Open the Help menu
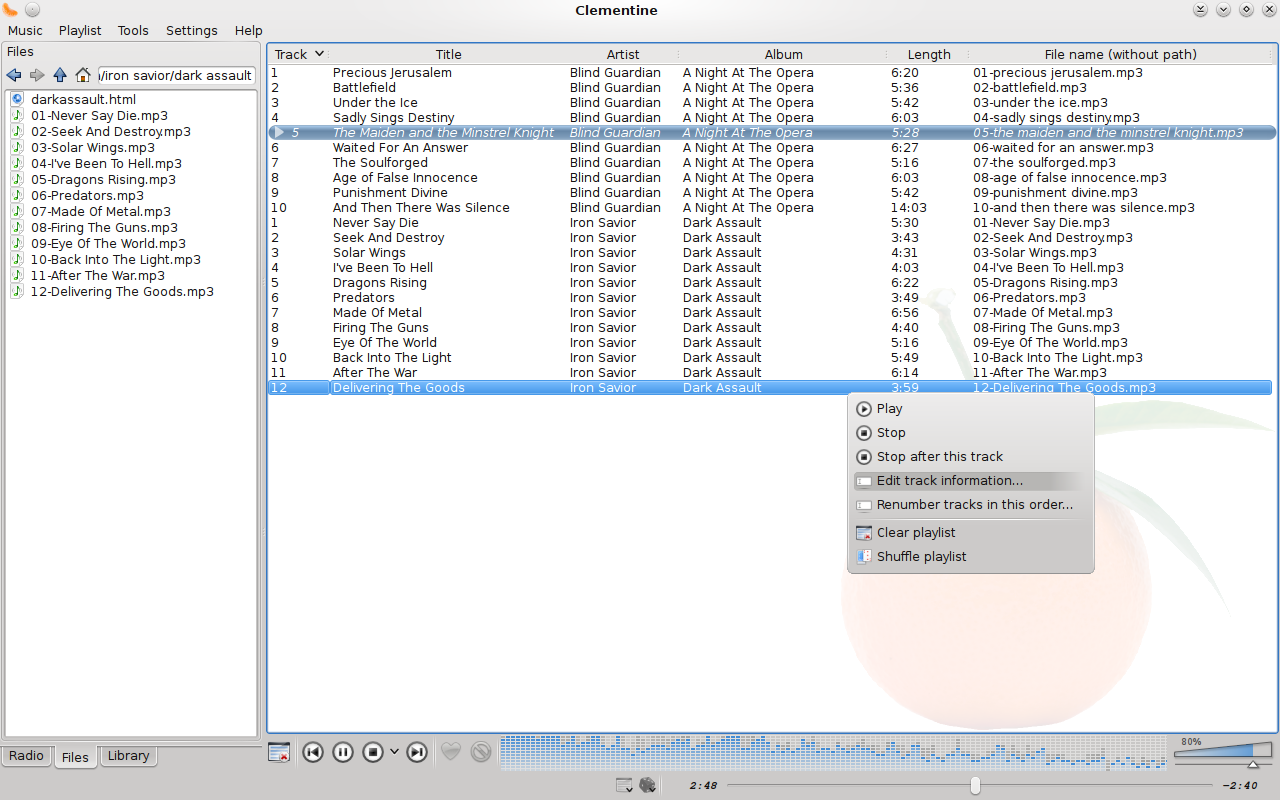Image resolution: width=1280 pixels, height=800 pixels. pos(249,31)
